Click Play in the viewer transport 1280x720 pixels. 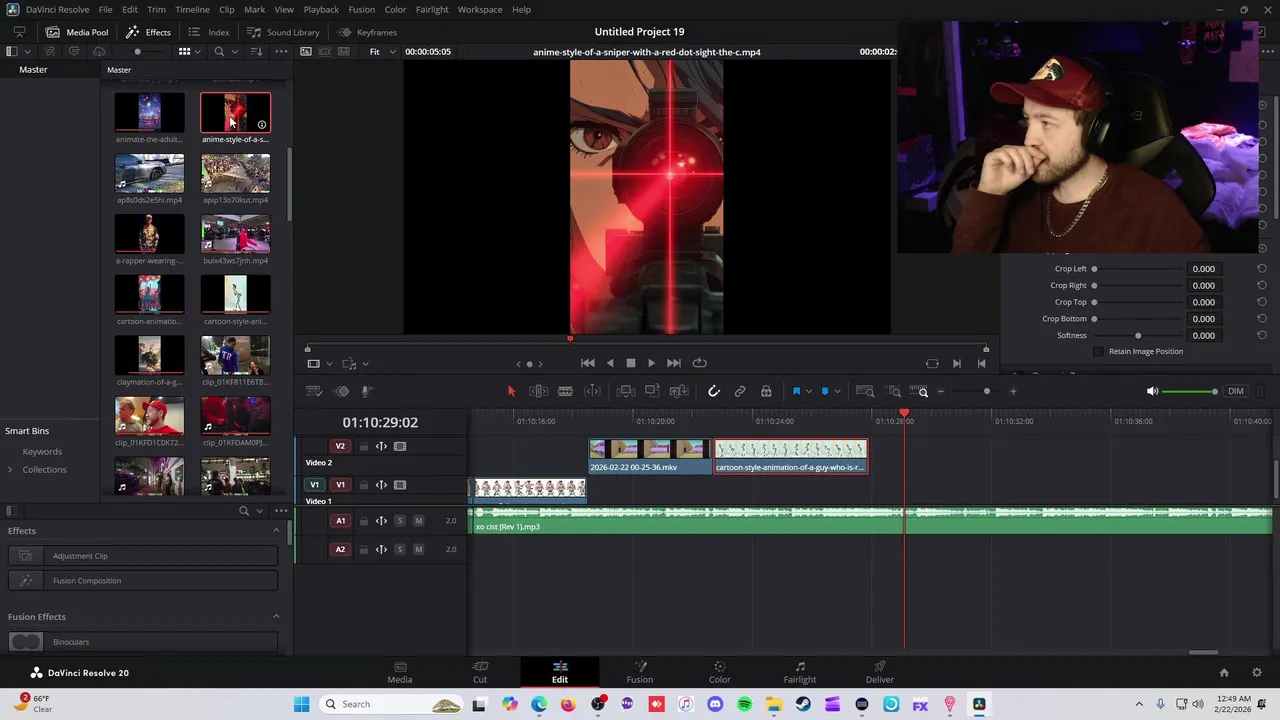click(651, 363)
